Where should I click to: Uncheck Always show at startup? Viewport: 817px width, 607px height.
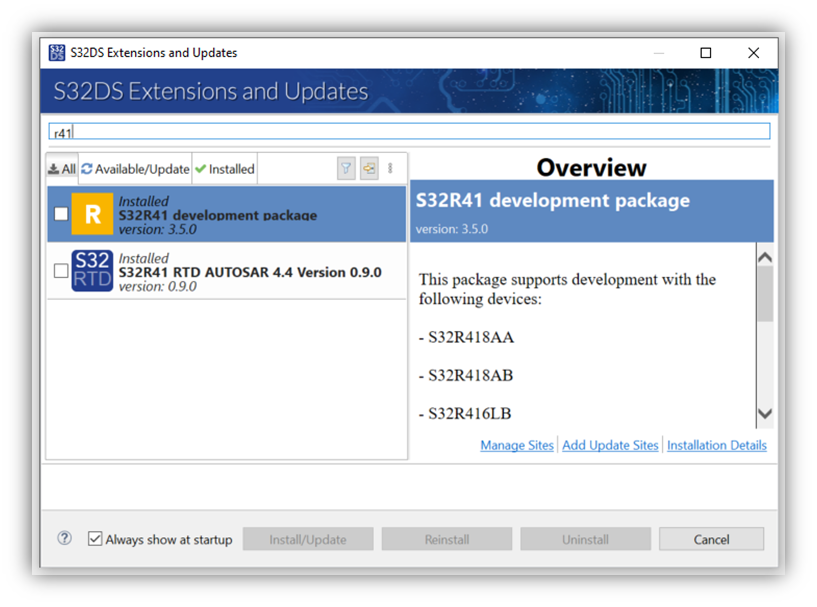point(95,539)
